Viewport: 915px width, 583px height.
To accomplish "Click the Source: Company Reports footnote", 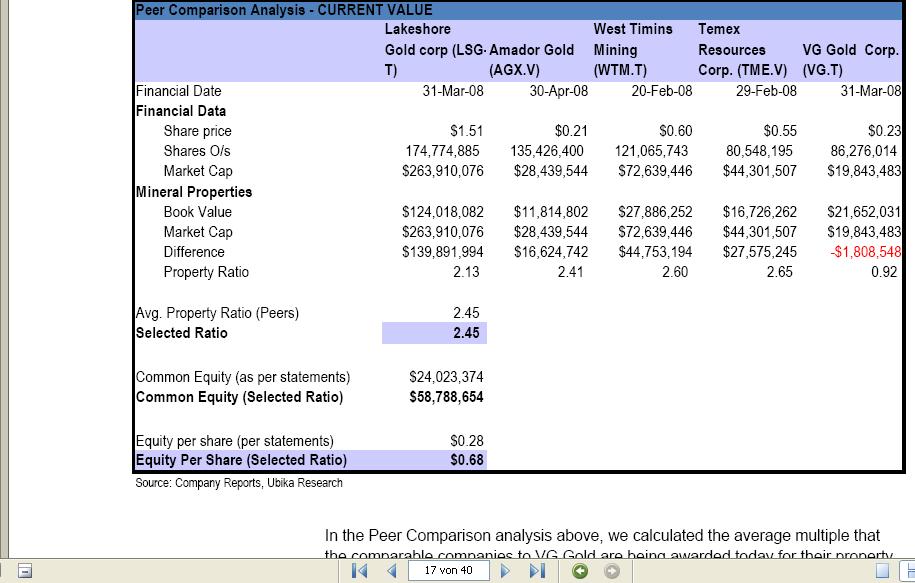I will click(239, 483).
